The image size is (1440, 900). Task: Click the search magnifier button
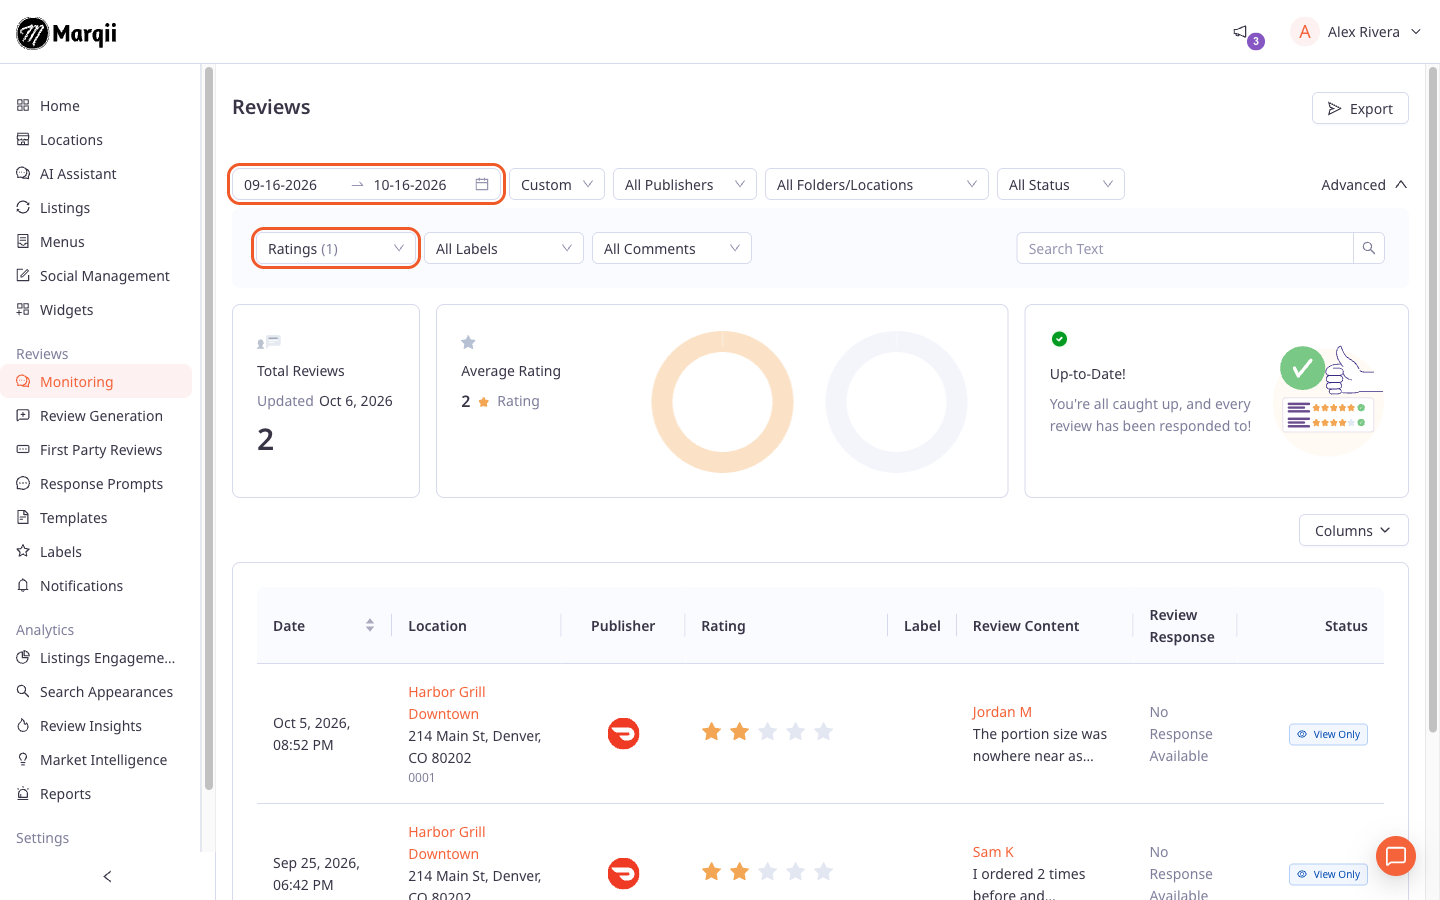(1369, 248)
